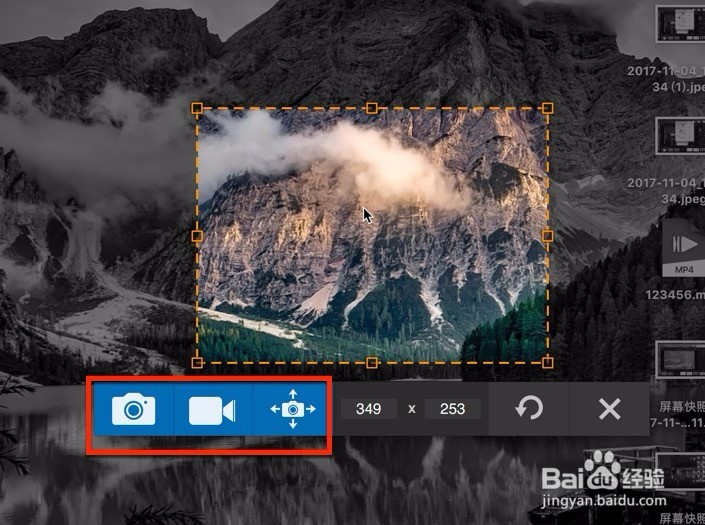Select the 123456 MP4 desktop file
This screenshot has height=525, width=705.
point(683,247)
